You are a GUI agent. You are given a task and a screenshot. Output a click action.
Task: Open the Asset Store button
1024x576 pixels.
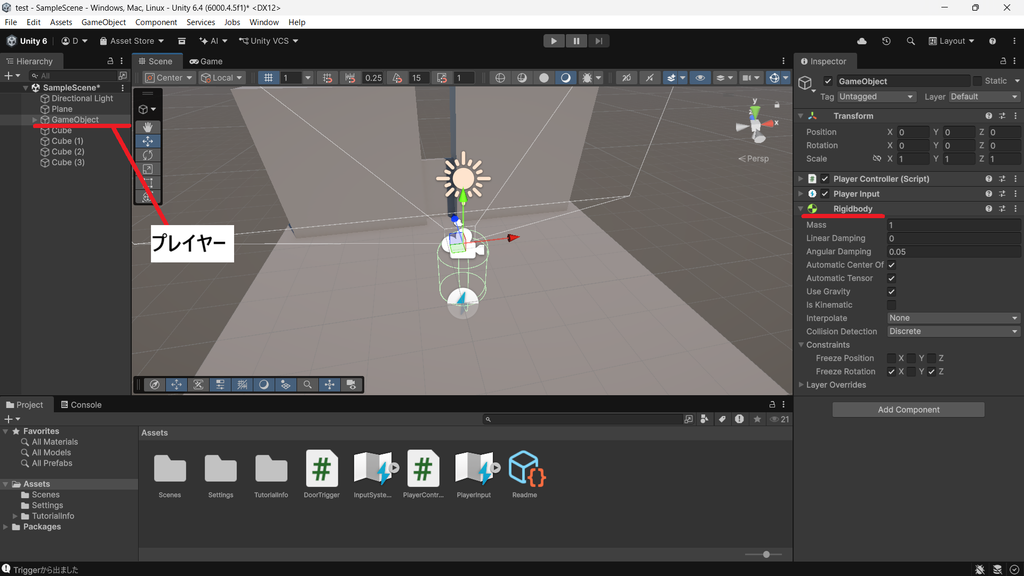pyautogui.click(x=131, y=40)
